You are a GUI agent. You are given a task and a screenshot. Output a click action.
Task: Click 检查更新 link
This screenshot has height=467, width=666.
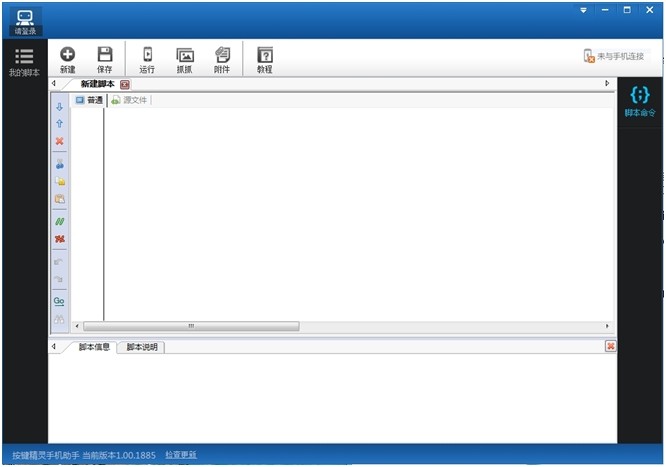[181, 455]
